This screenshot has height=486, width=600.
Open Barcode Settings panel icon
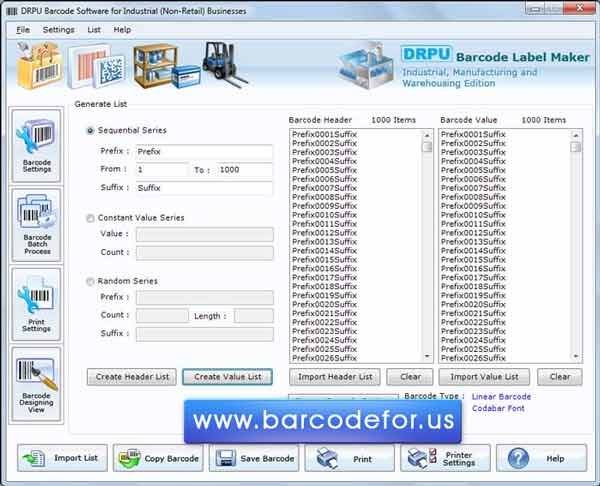pos(37,145)
